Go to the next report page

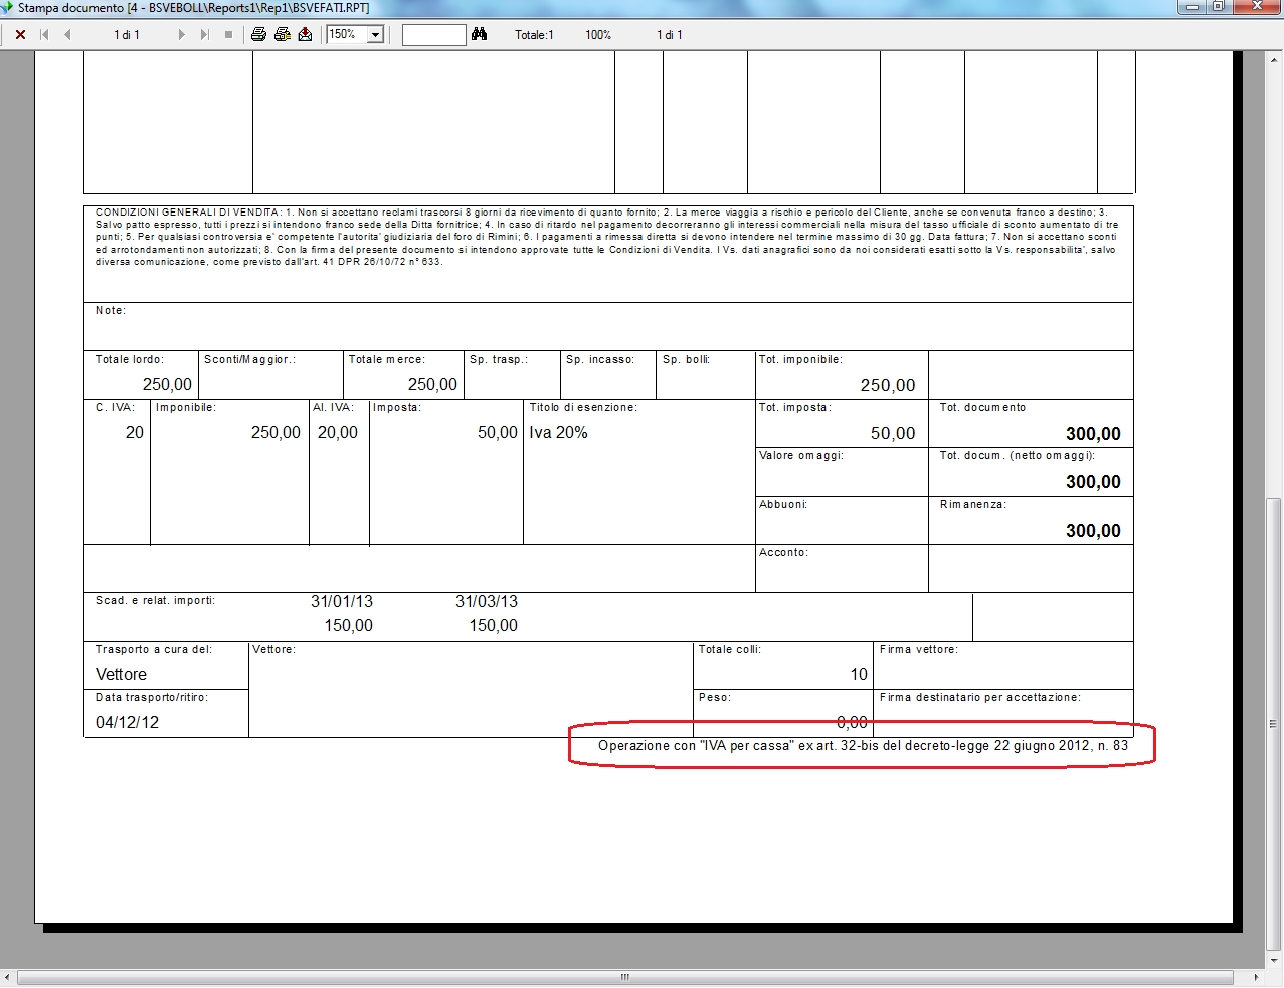pos(181,34)
